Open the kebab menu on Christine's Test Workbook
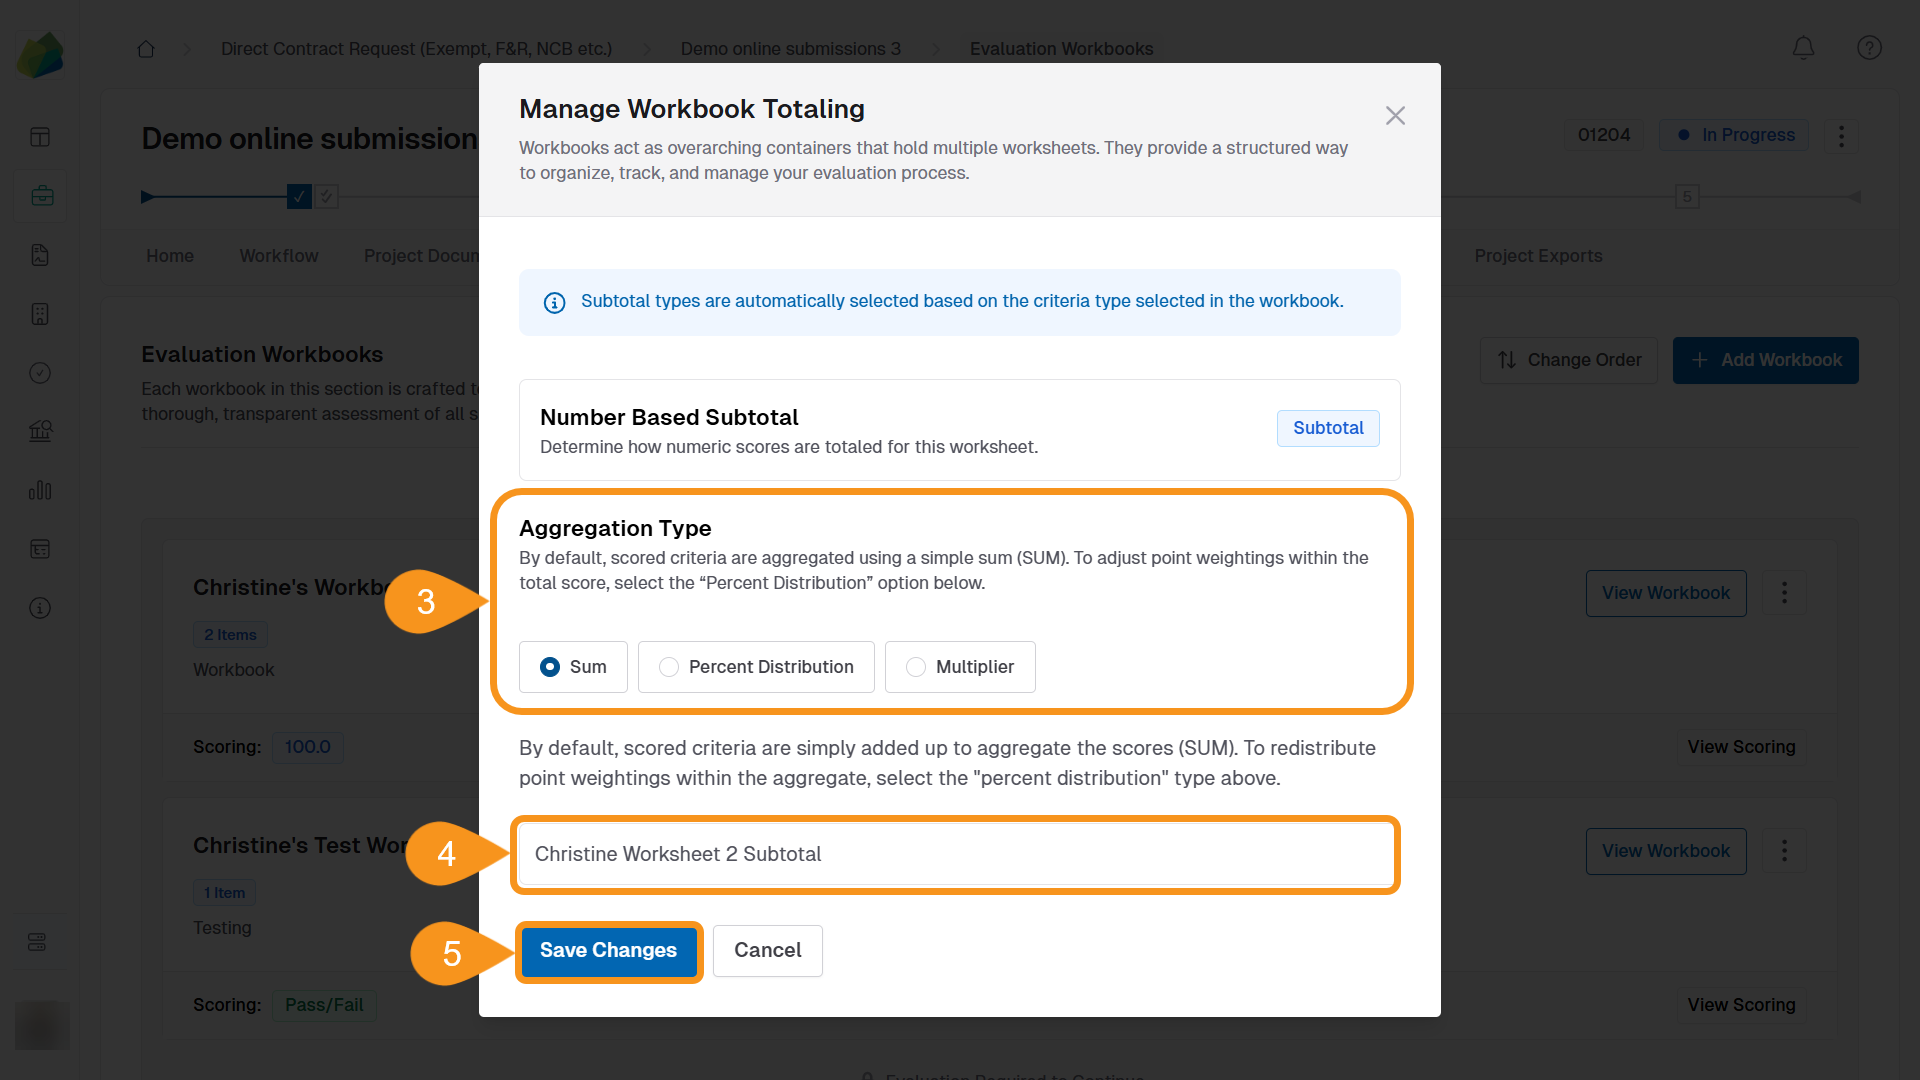This screenshot has width=1920, height=1080. [x=1785, y=850]
